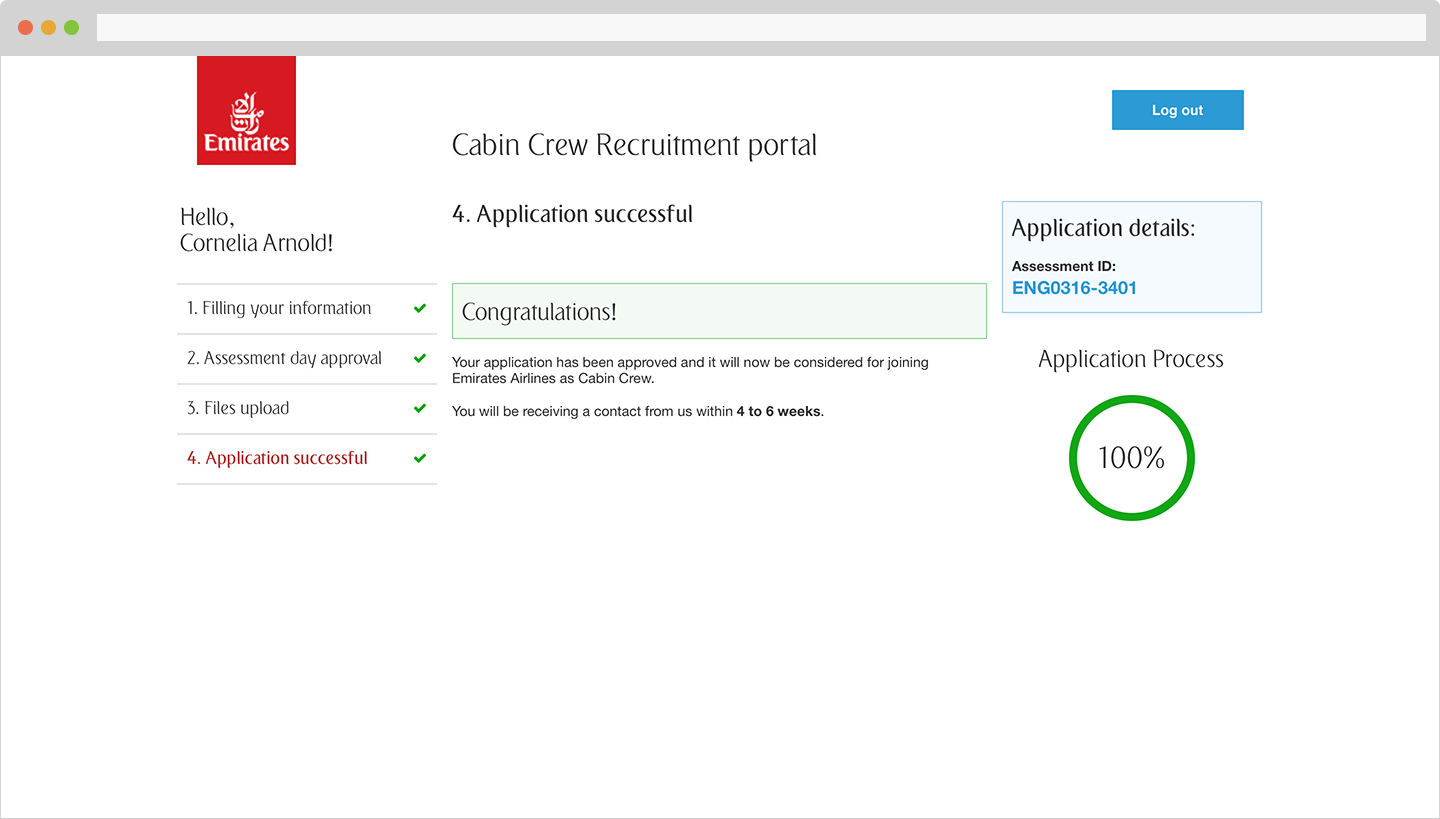The width and height of the screenshot is (1440, 819).
Task: Go to step 2. Assessment day approval
Action: (307, 359)
